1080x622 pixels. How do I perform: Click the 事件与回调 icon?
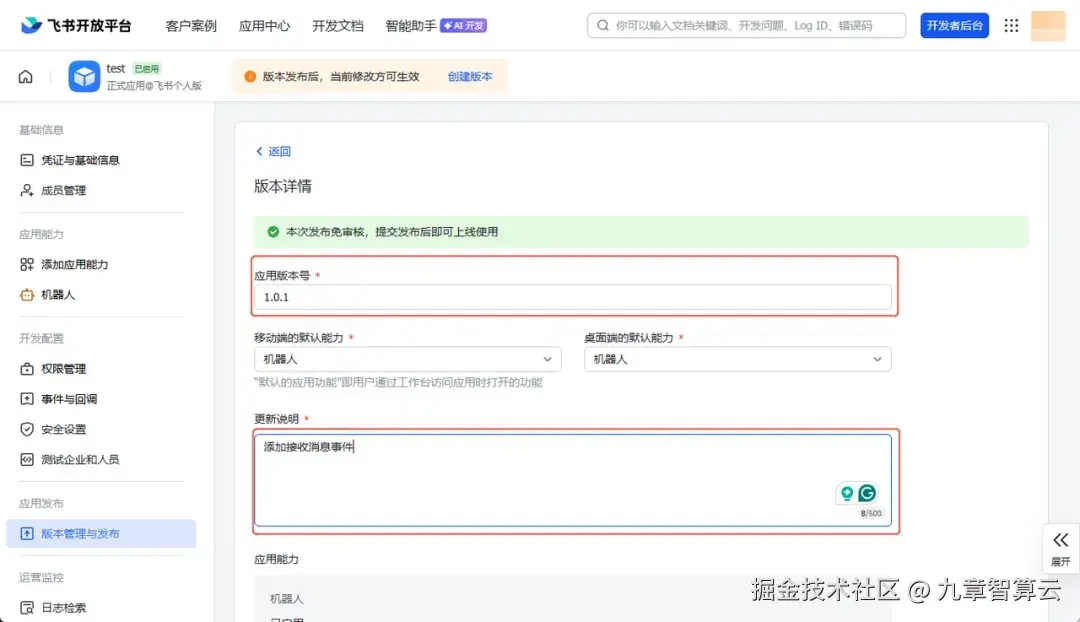click(27, 399)
